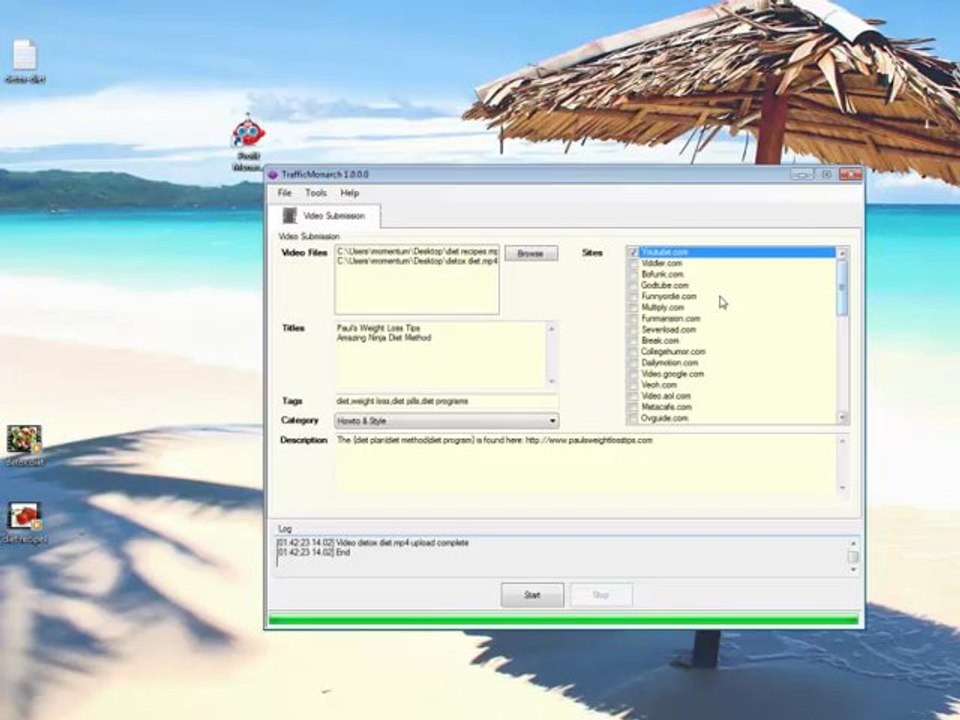Check the Video.aol.com checkbox
960x720 pixels.
[632, 396]
